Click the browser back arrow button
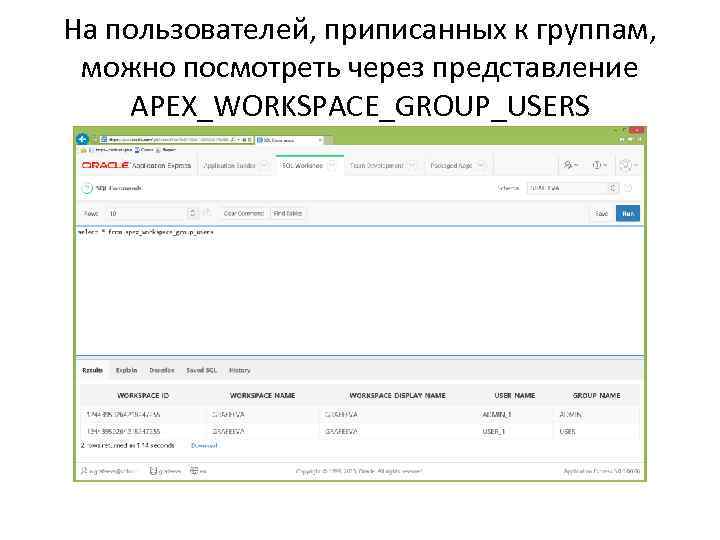 [83, 139]
